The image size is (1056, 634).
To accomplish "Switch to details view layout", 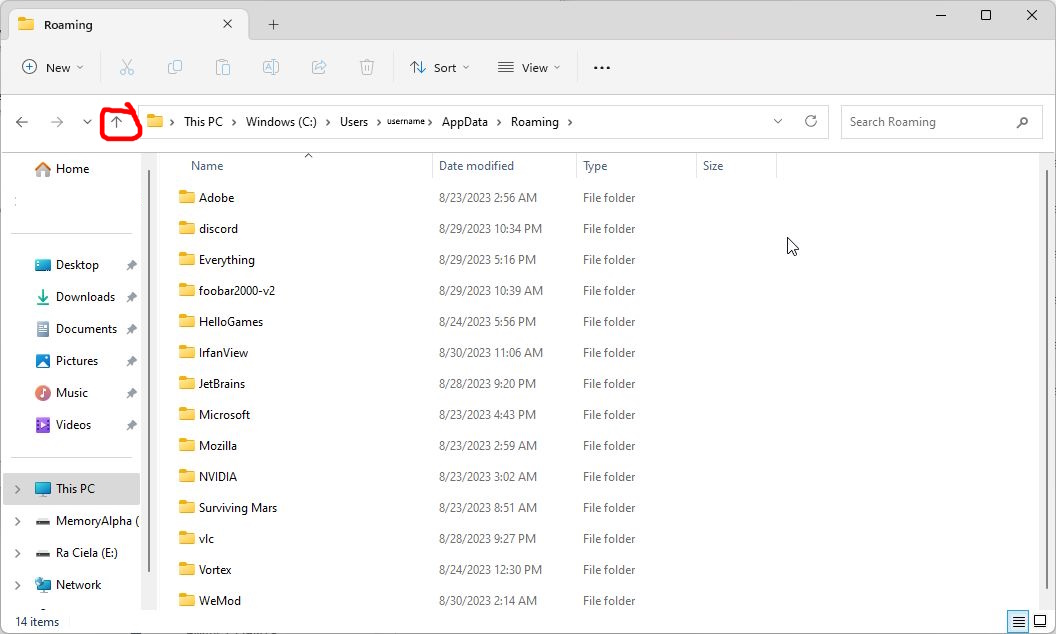I will coord(1017,621).
